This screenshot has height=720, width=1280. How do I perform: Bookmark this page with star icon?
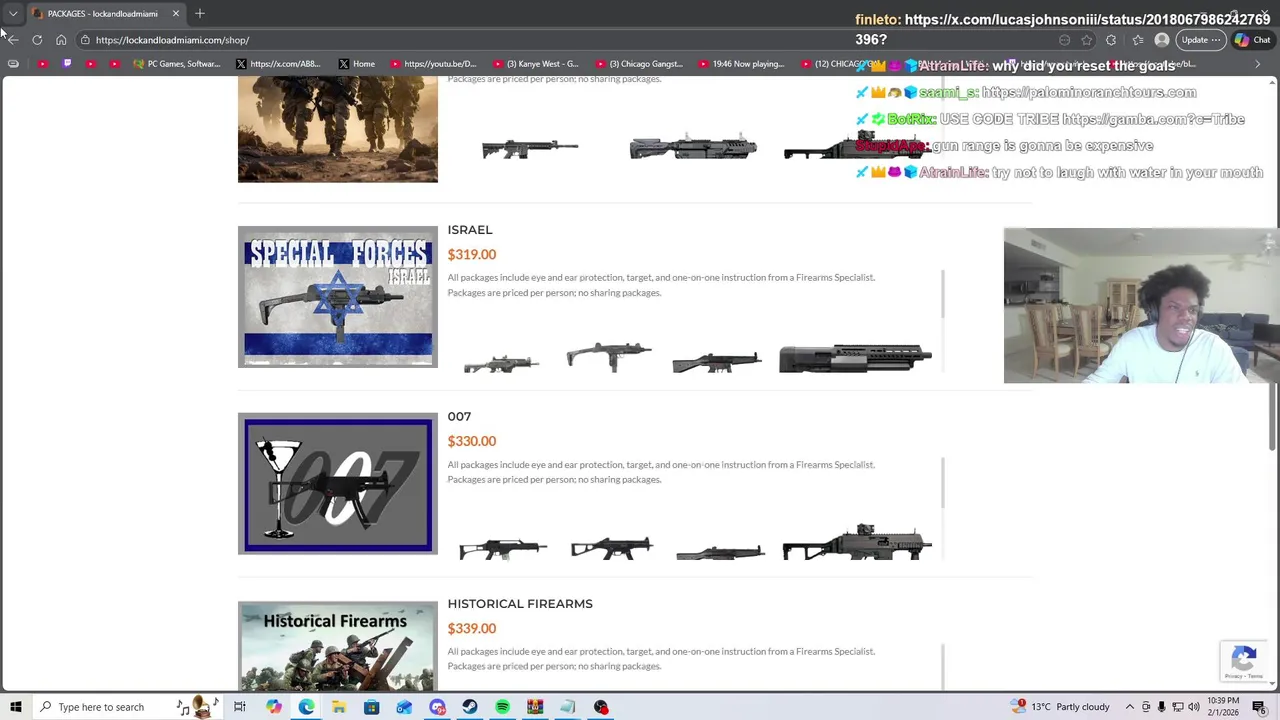coord(1087,40)
